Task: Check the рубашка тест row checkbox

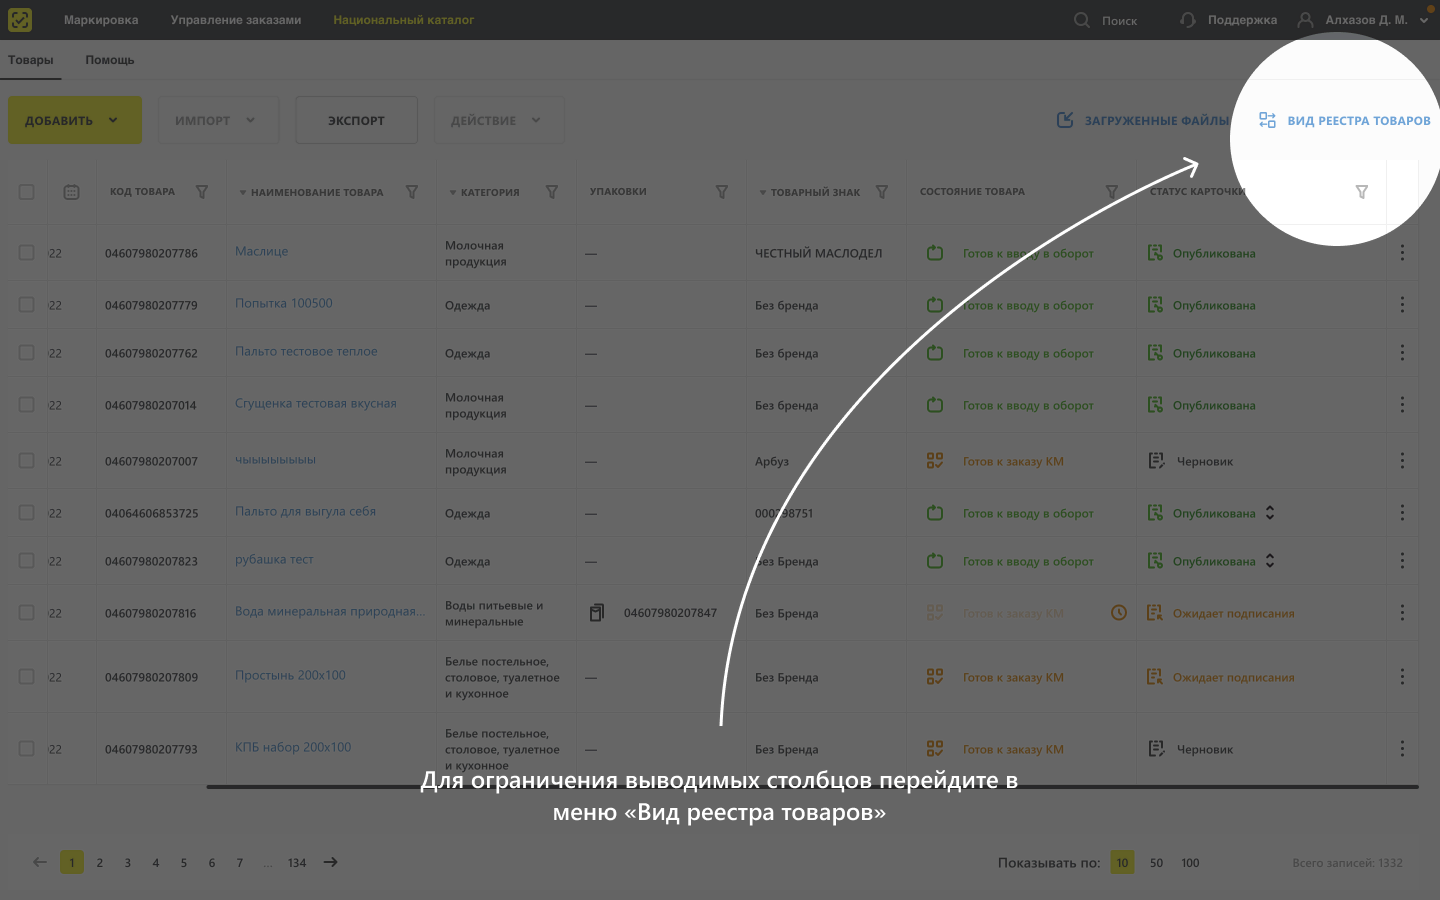Action: click(27, 561)
